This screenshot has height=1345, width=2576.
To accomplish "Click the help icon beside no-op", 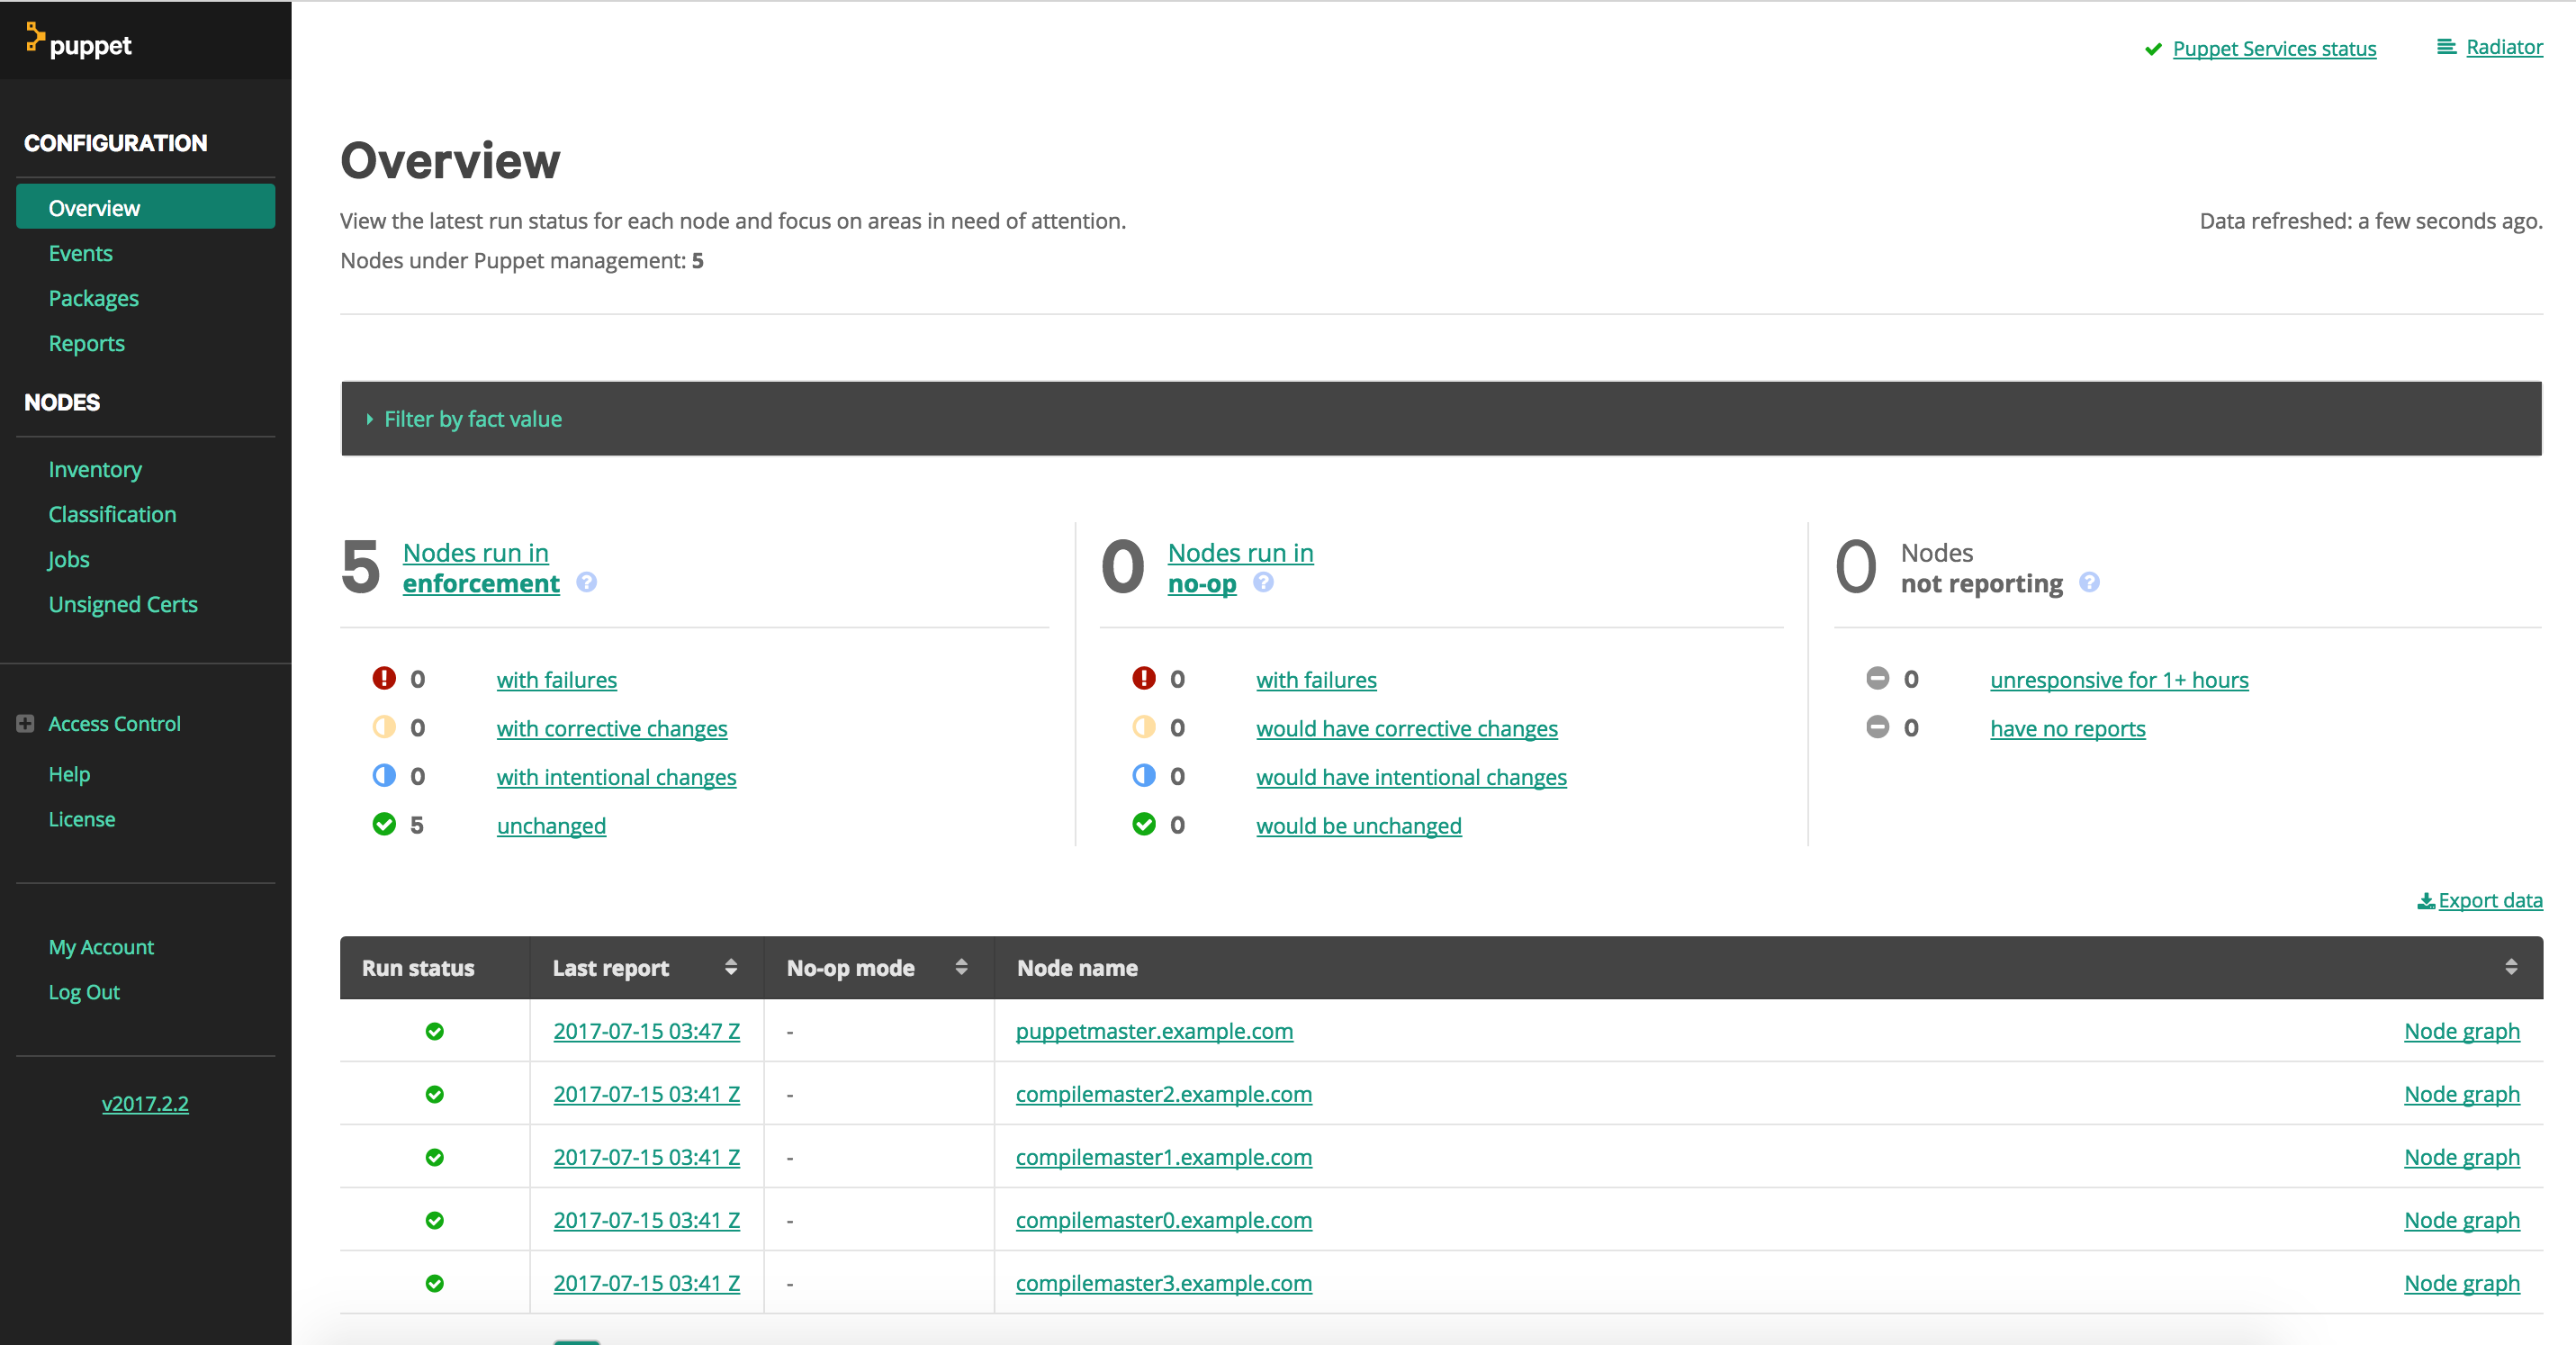I will [x=1263, y=582].
